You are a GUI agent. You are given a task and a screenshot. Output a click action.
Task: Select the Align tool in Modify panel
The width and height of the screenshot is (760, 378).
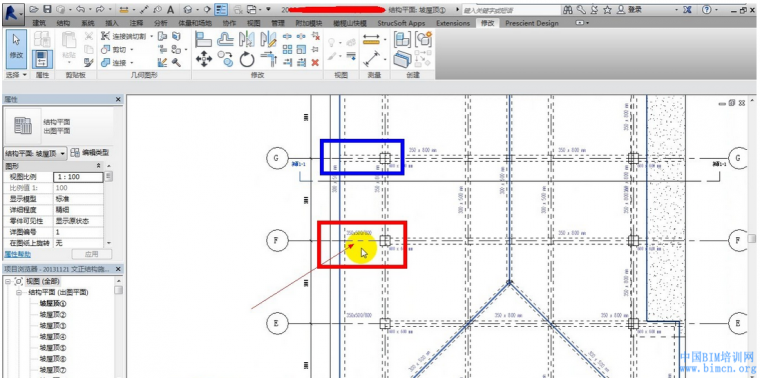coord(204,39)
